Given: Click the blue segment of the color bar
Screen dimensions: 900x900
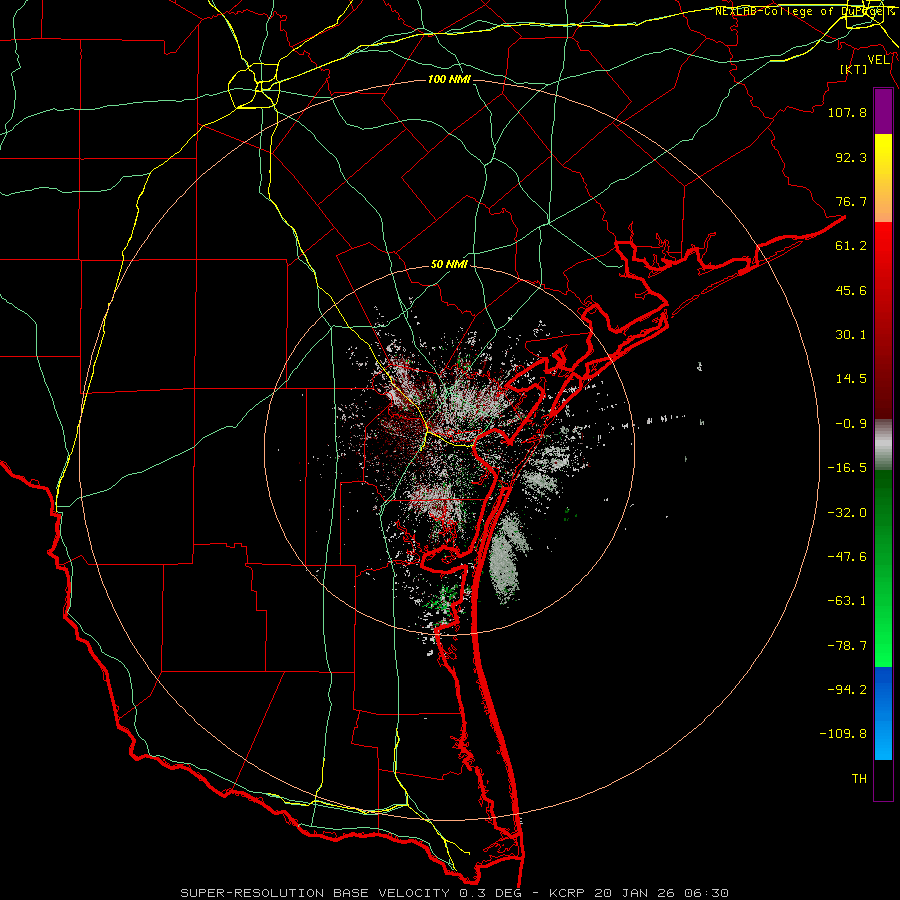Looking at the screenshot, I should tap(883, 713).
